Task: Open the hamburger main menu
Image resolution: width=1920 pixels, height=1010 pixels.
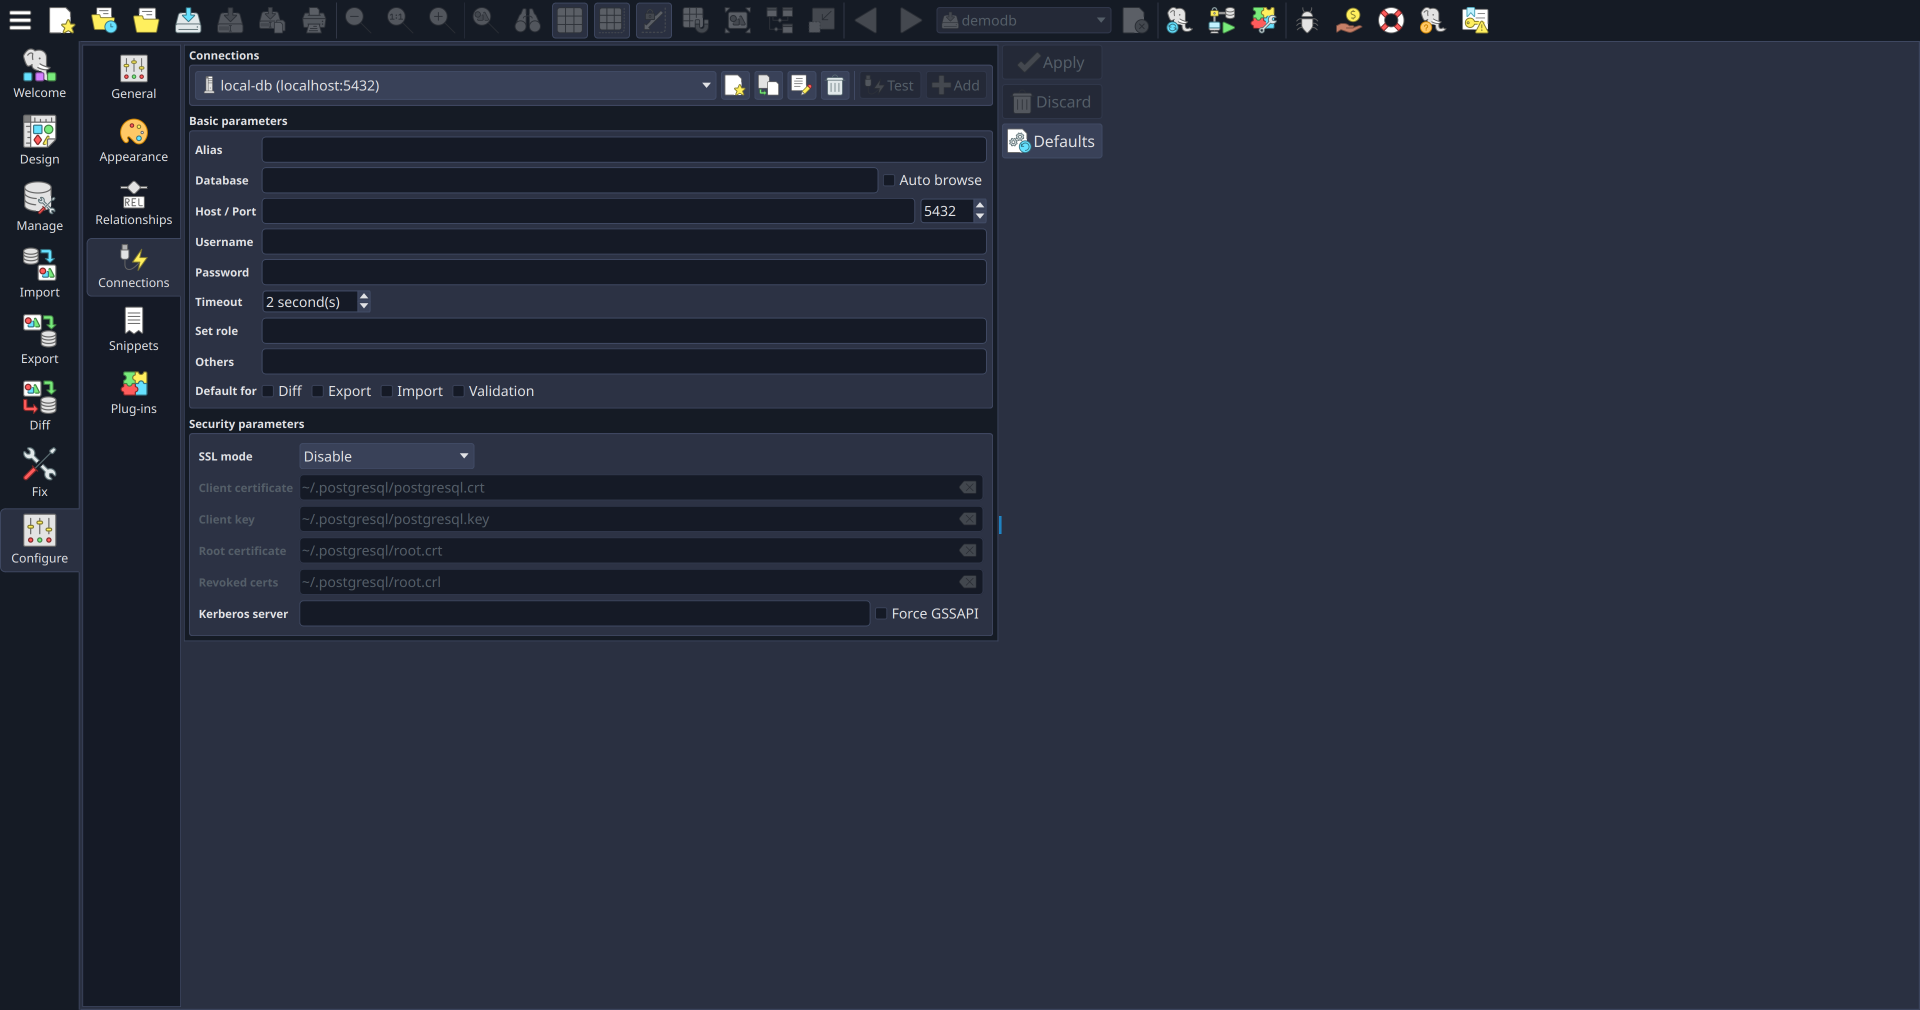Action: click(x=20, y=20)
